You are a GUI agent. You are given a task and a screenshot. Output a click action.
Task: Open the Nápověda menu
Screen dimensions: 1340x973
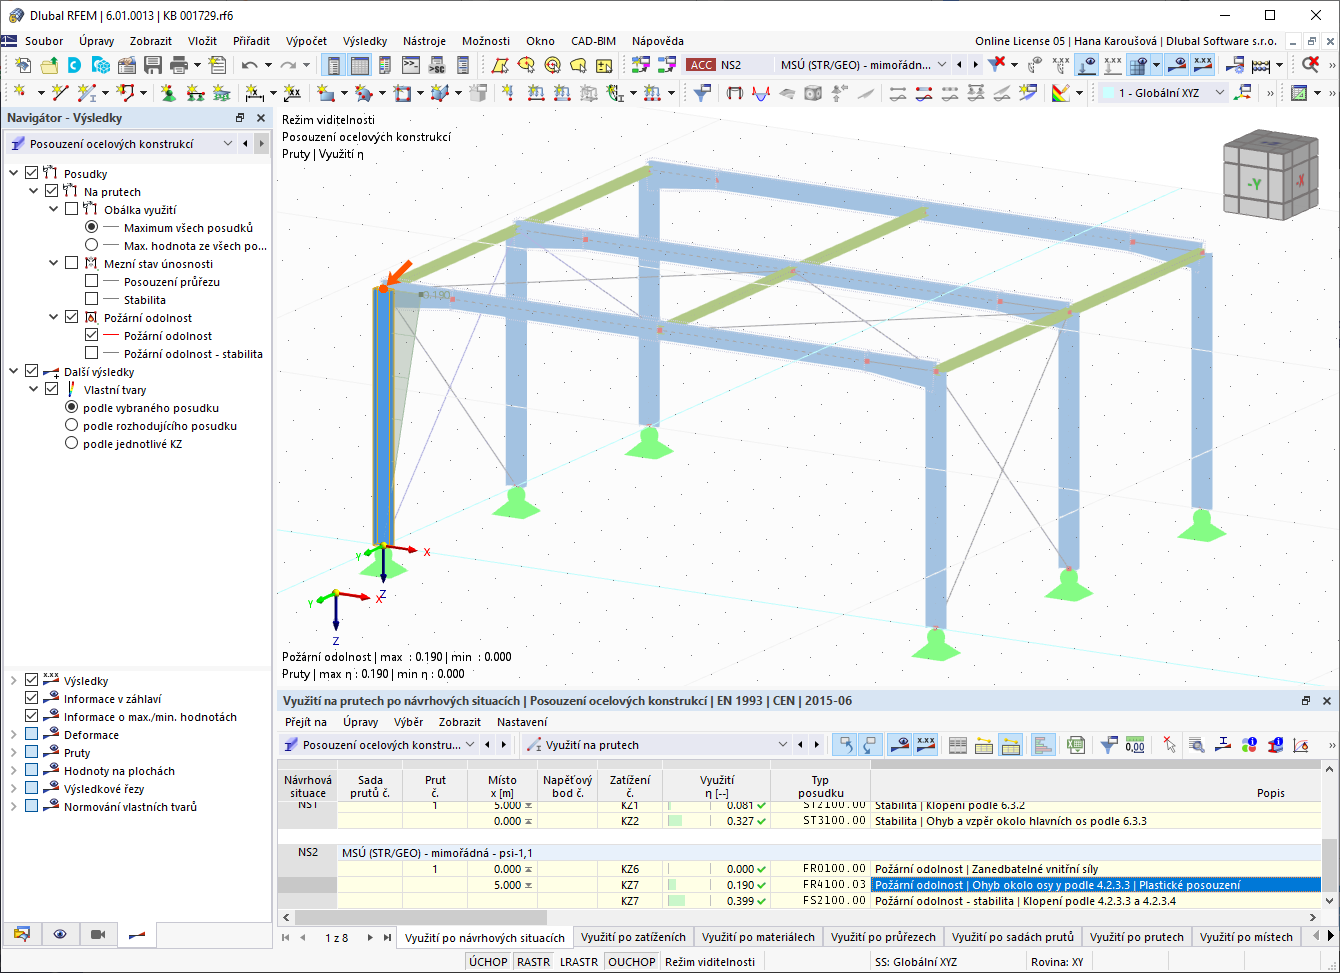click(x=658, y=41)
